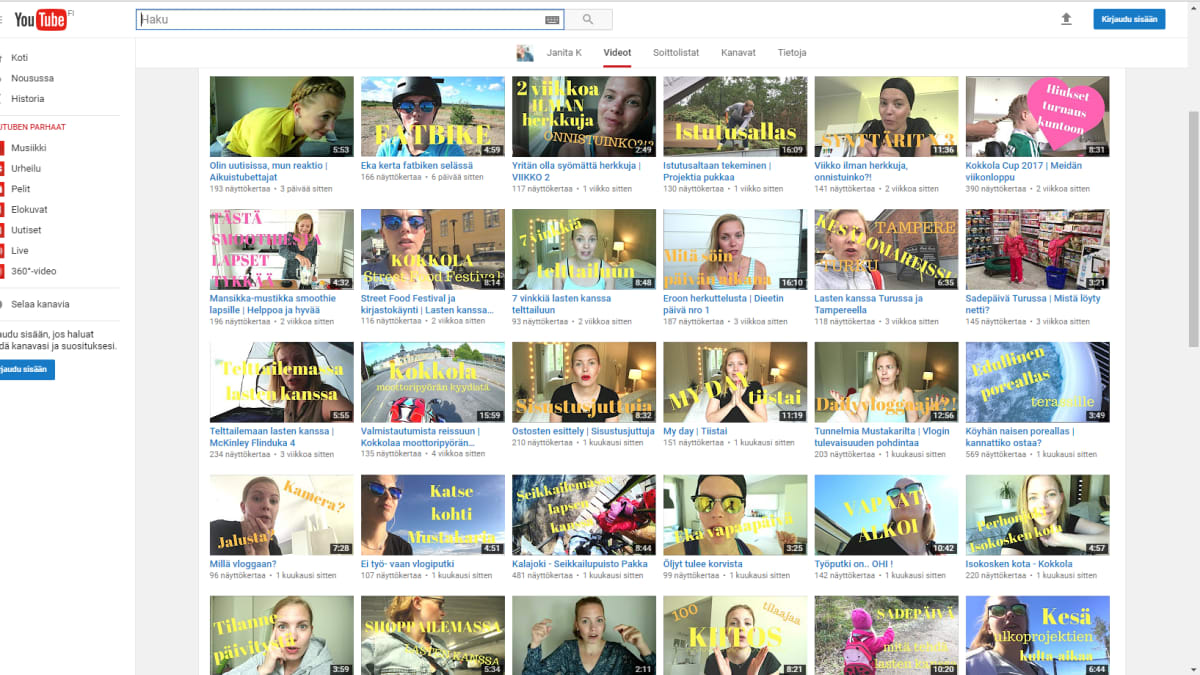Image resolution: width=1200 pixels, height=675 pixels.
Task: Open the Tietoja tab
Action: pos(791,52)
